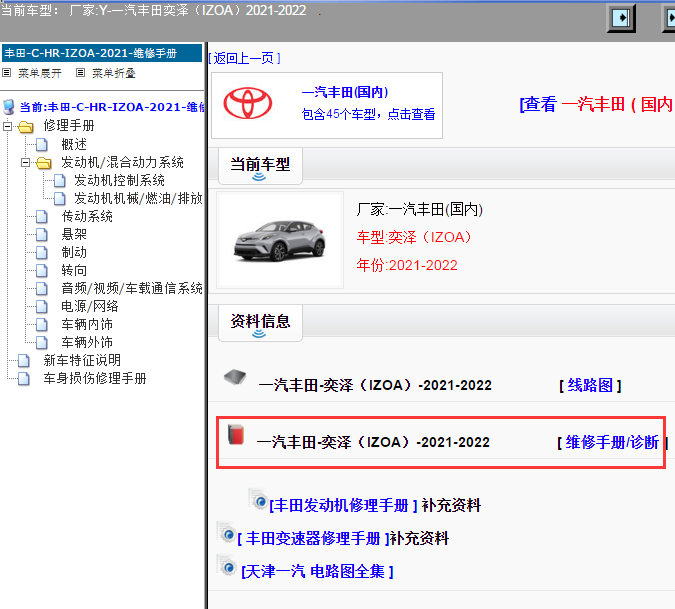Image resolution: width=675 pixels, height=609 pixels.
Task: Click the icon before 丰田发动机修理手册
Action: [258, 499]
